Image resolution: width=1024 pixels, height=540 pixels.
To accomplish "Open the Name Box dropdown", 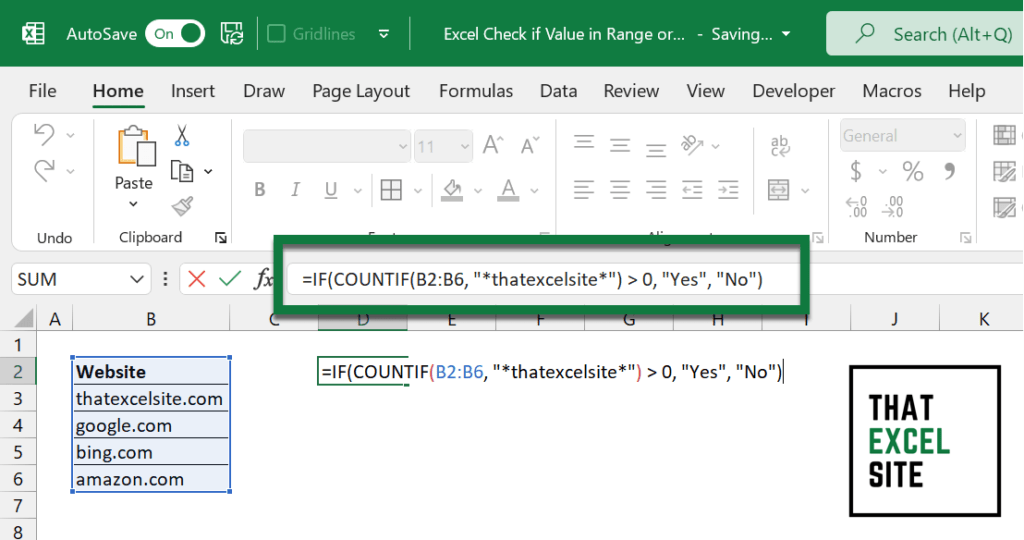I will pos(136,280).
